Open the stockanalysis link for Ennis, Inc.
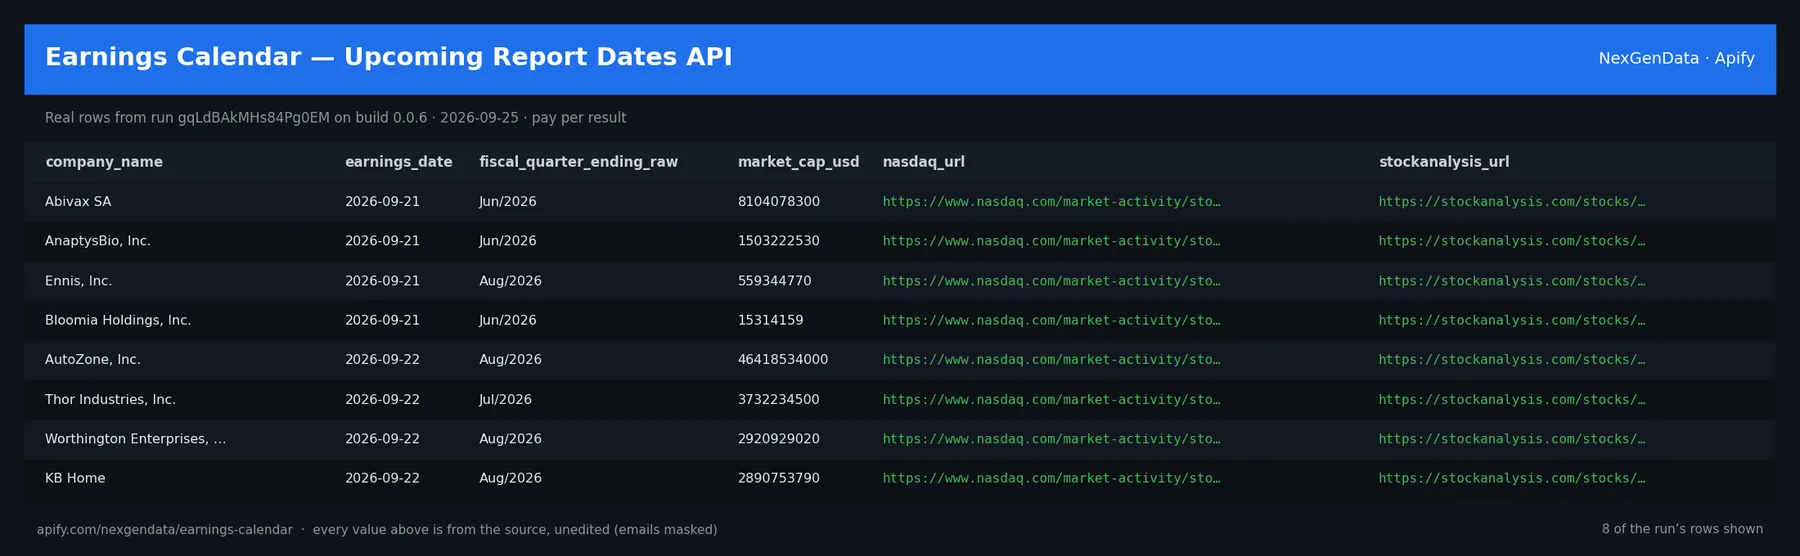Image resolution: width=1800 pixels, height=556 pixels. click(x=1512, y=281)
